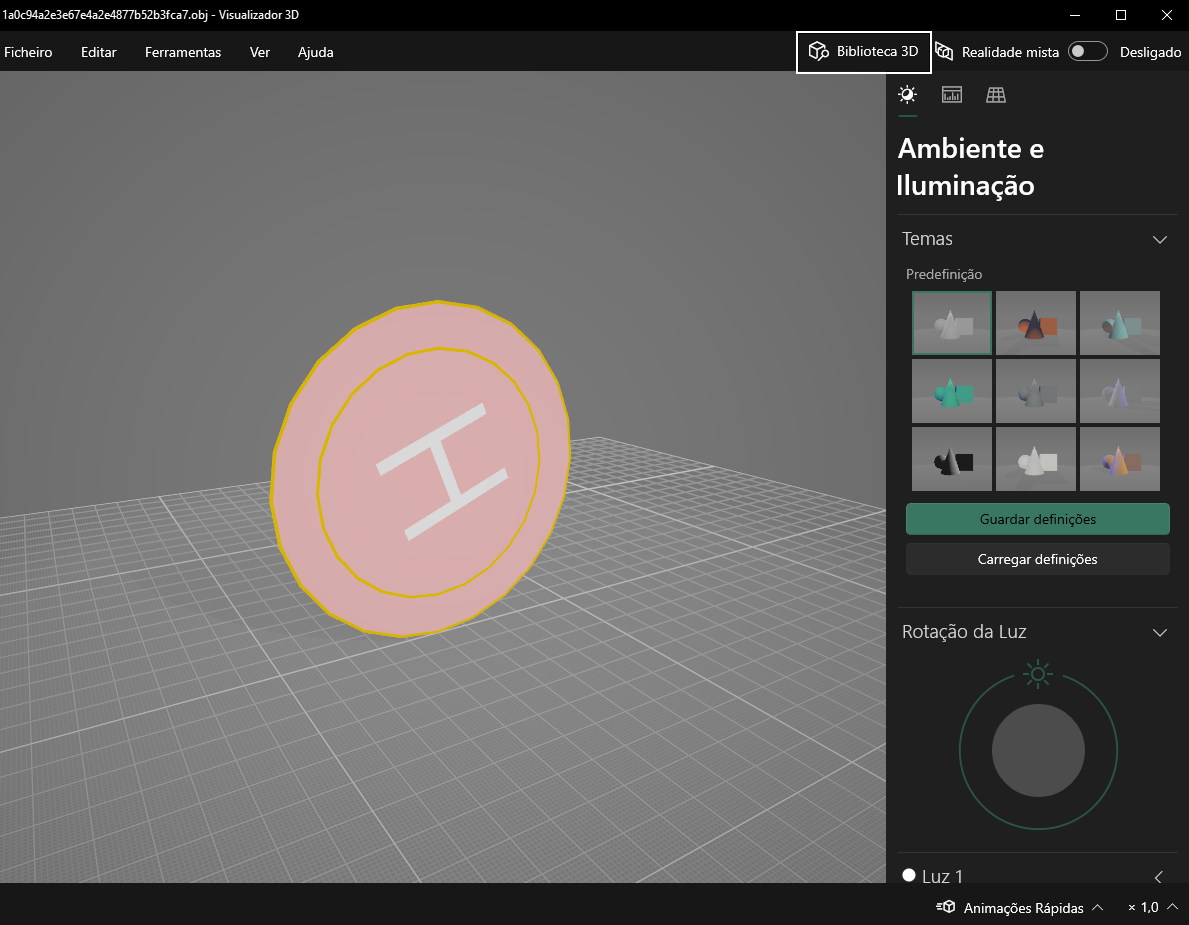Viewport: 1189px width, 925px height.
Task: Open the Ficheiro menu
Action: (x=28, y=52)
